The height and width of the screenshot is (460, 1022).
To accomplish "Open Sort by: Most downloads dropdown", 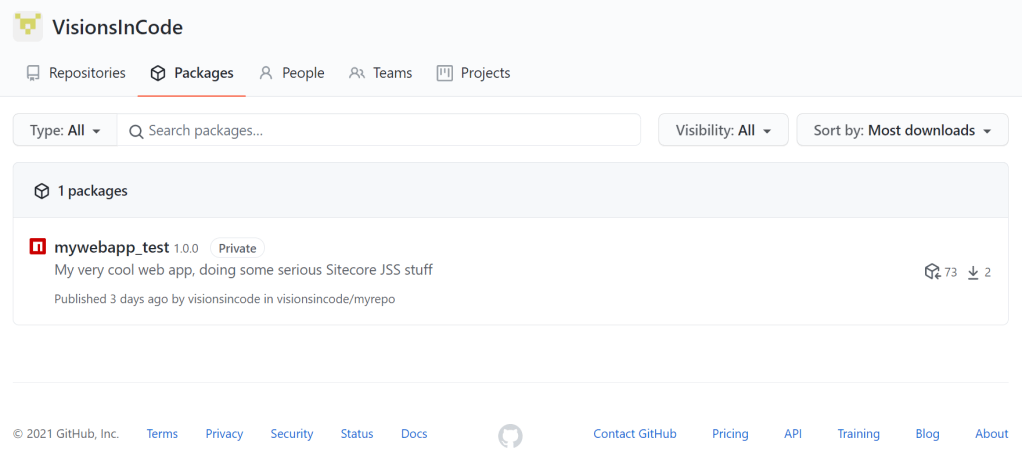I will [x=902, y=130].
